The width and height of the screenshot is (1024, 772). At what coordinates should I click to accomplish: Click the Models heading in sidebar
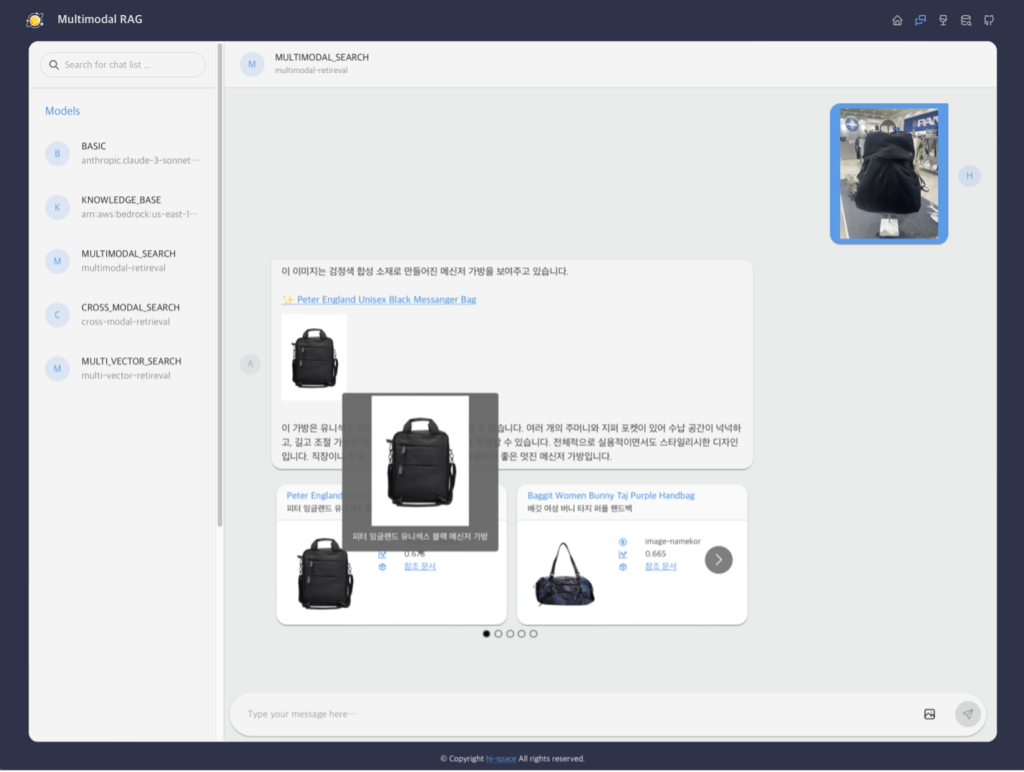tap(63, 111)
